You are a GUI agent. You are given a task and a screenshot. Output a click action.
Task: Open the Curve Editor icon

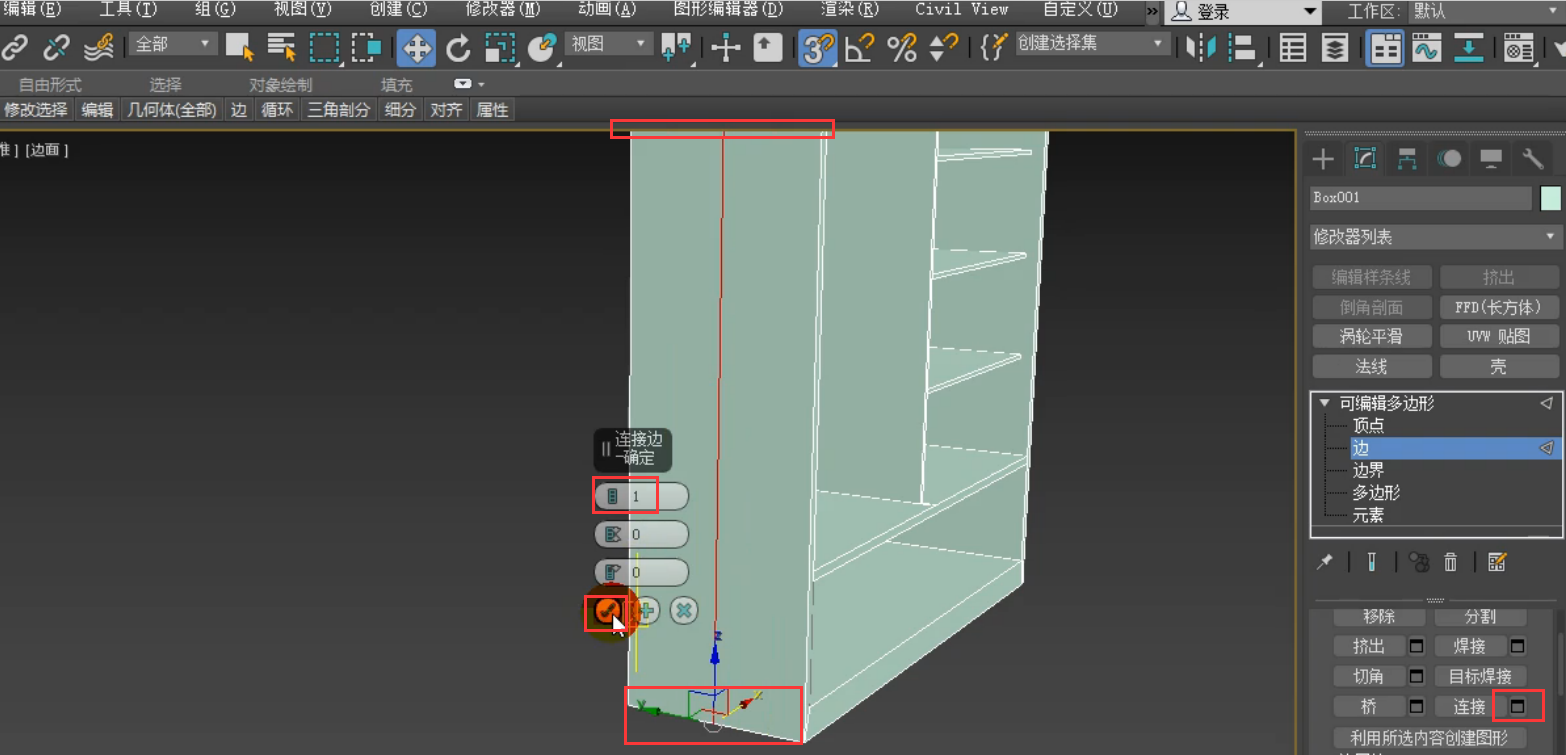(1426, 47)
